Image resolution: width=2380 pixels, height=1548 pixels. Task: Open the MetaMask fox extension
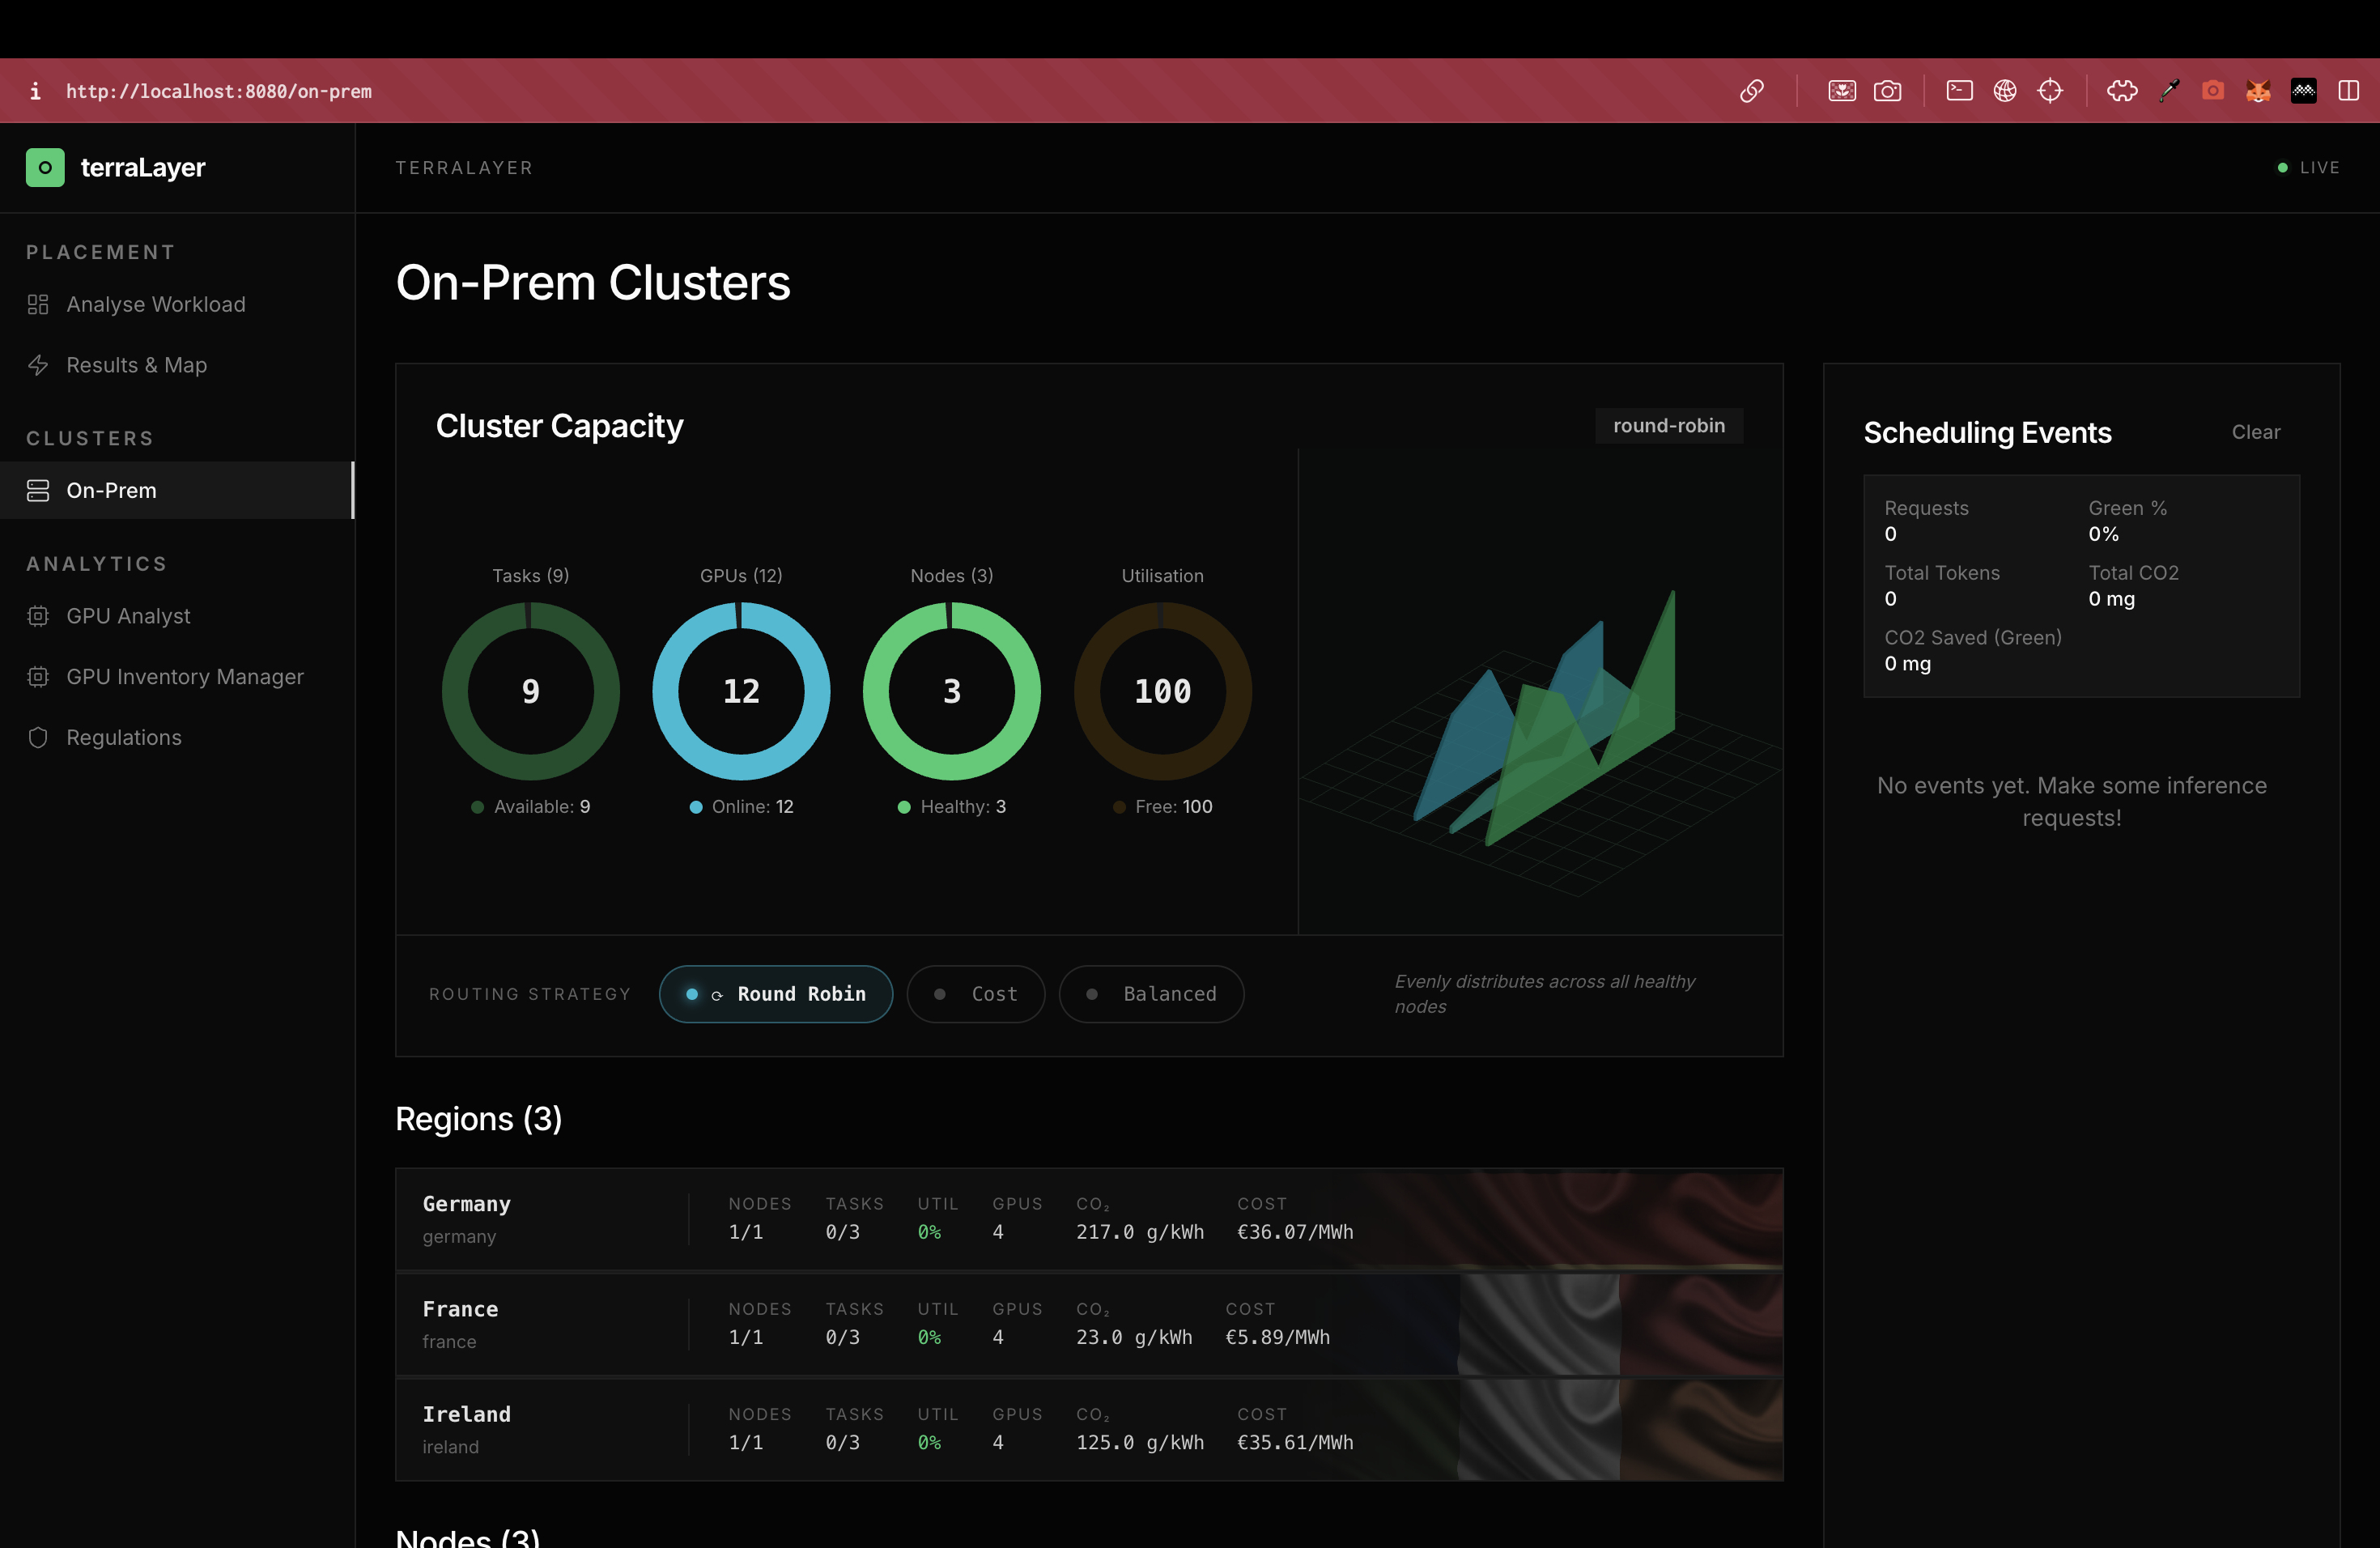click(2258, 91)
